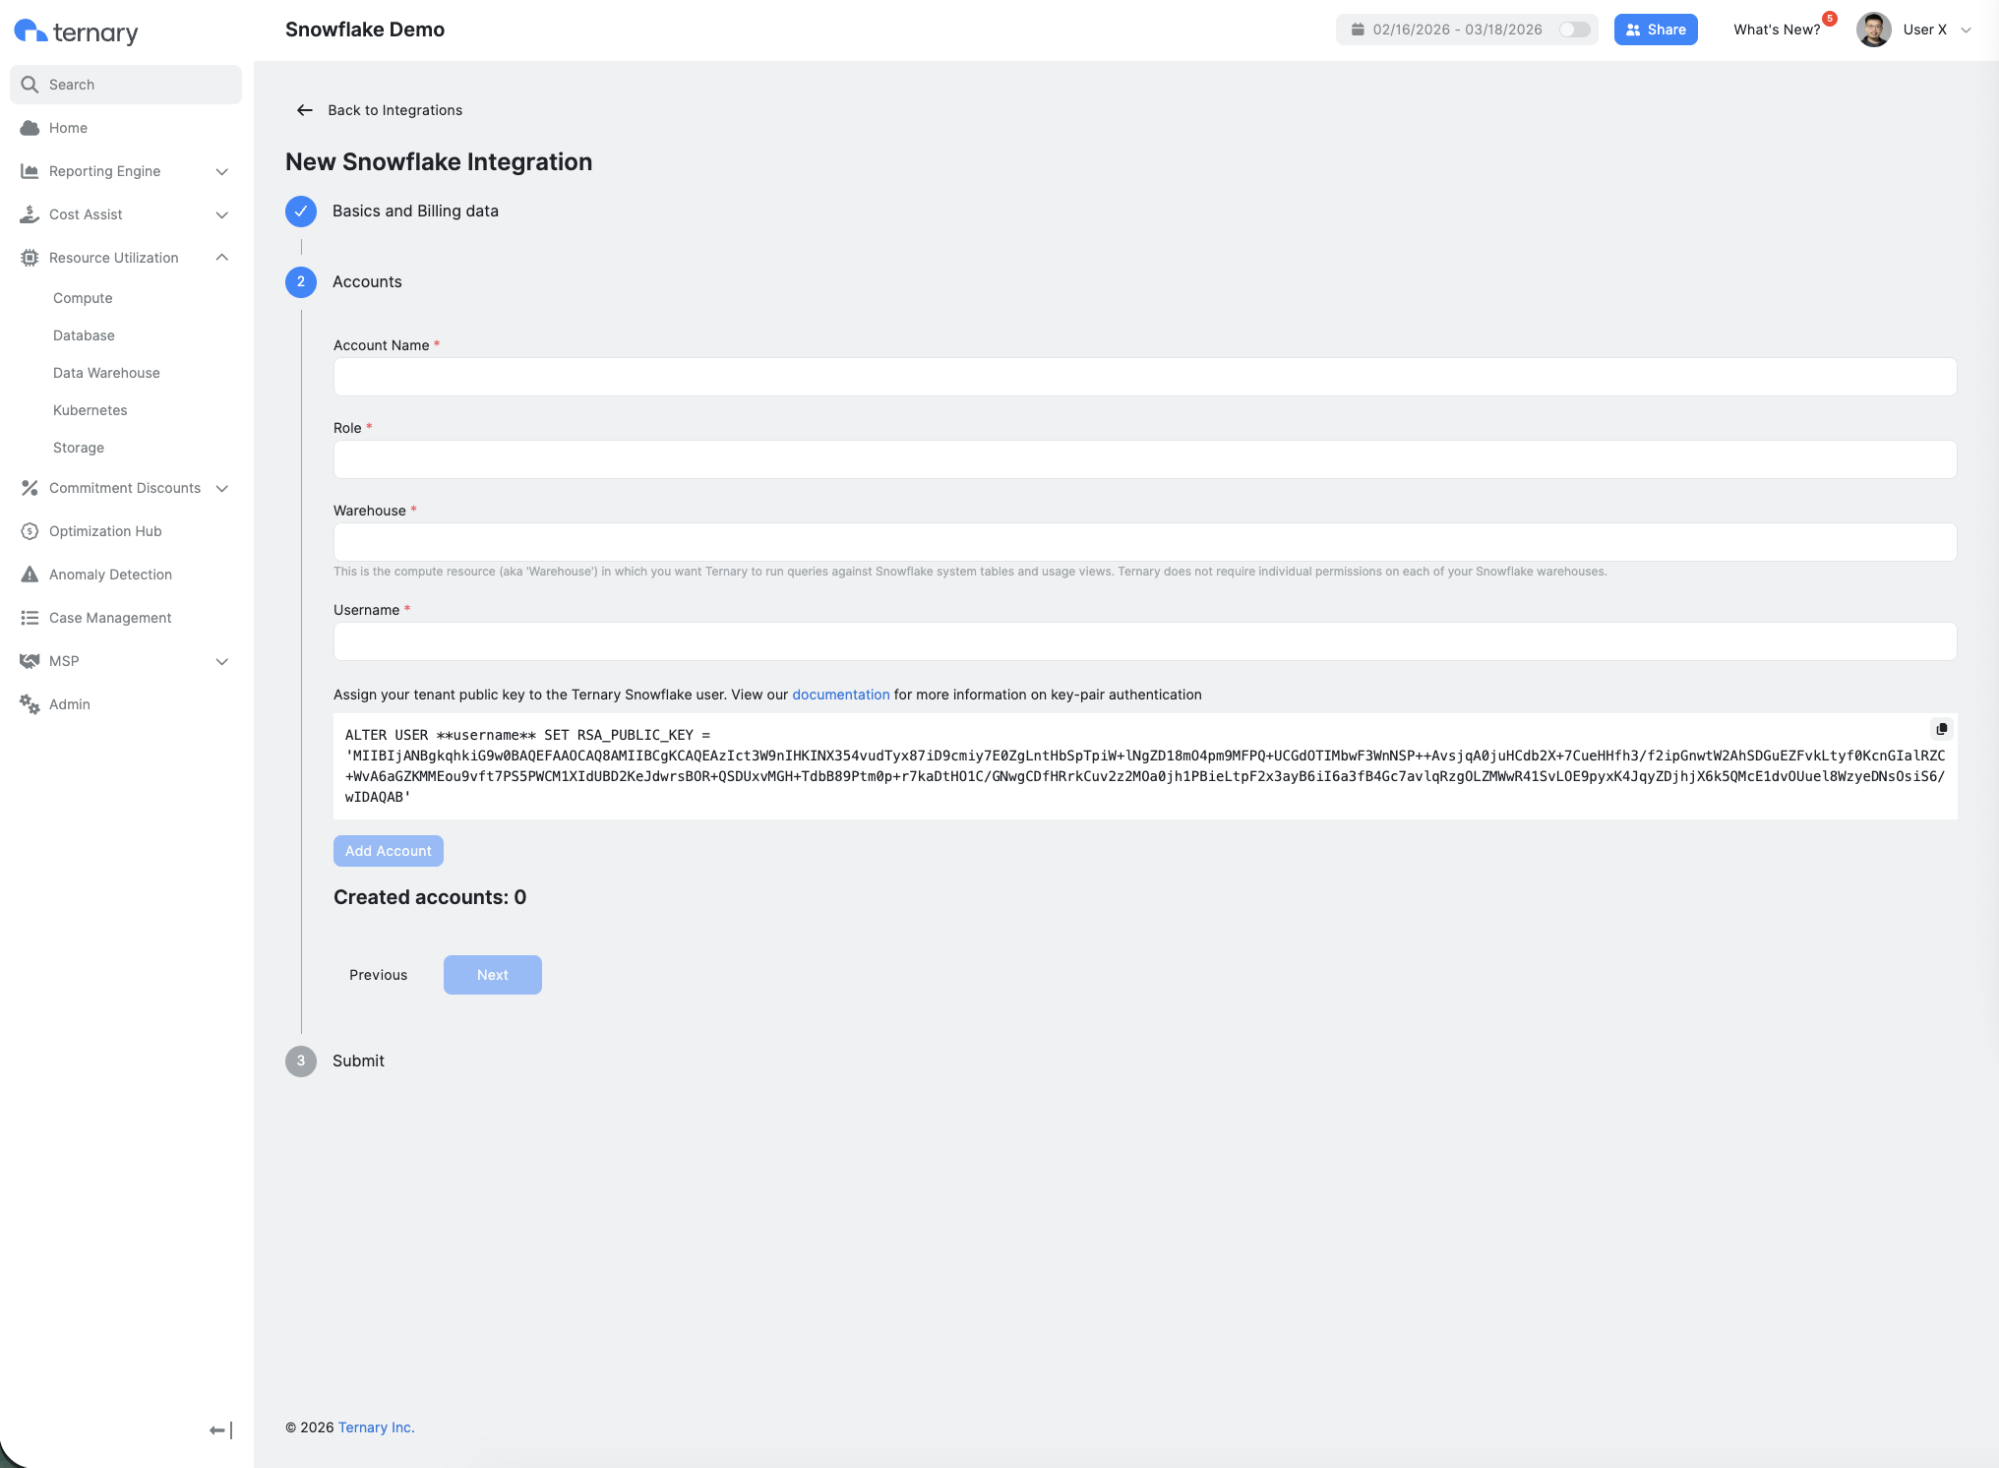Expand the Commitment Discounts section
The height and width of the screenshot is (1468, 1999).
[x=222, y=488]
